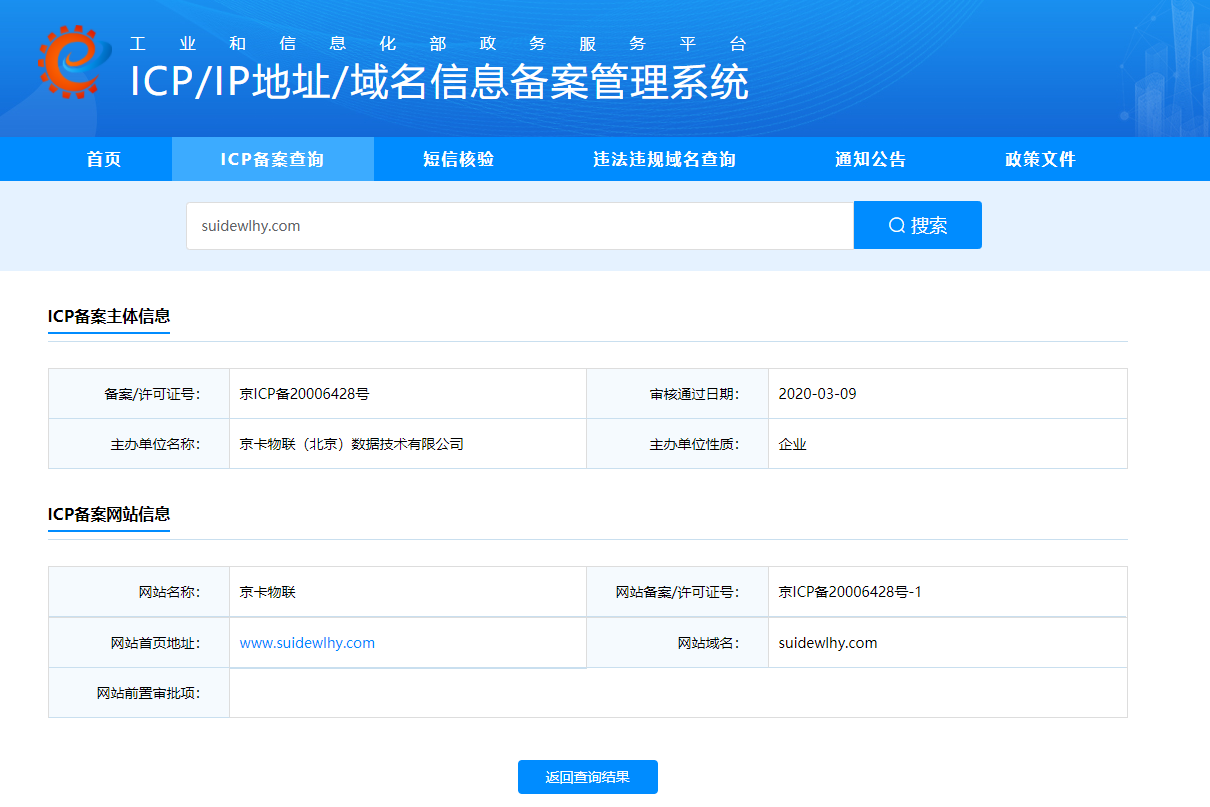Go to the 通知公告 tab

(870, 160)
